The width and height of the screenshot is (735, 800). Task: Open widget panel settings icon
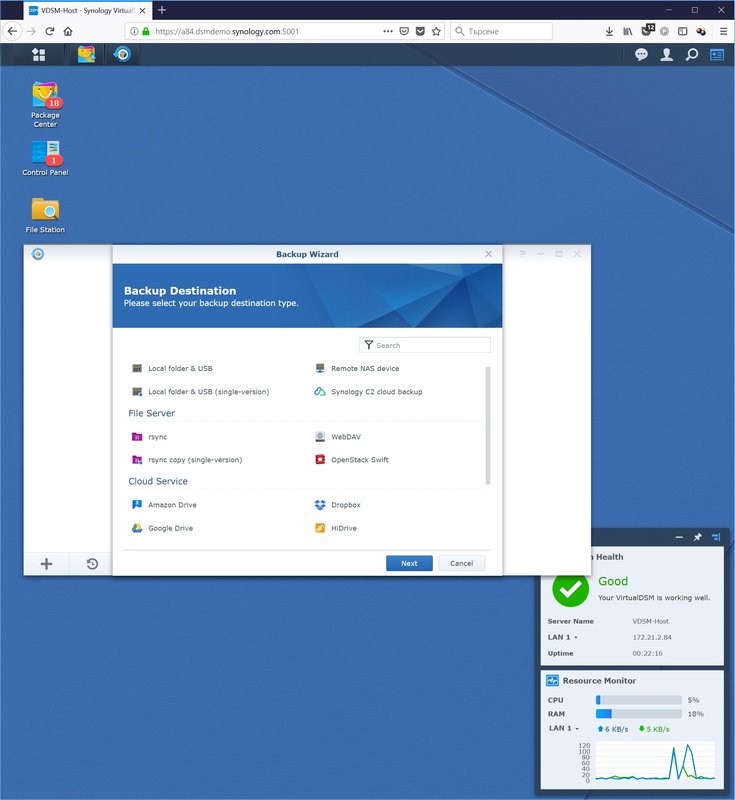[x=716, y=537]
